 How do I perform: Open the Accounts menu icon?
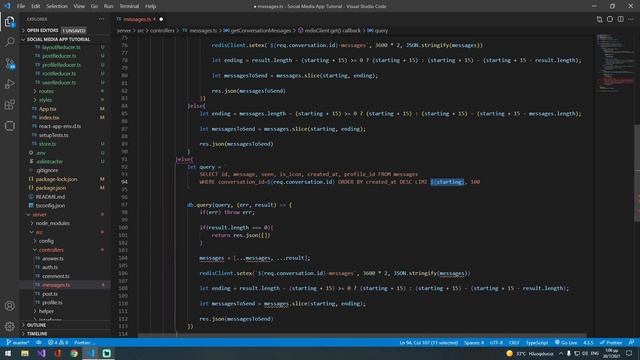[x=9, y=306]
